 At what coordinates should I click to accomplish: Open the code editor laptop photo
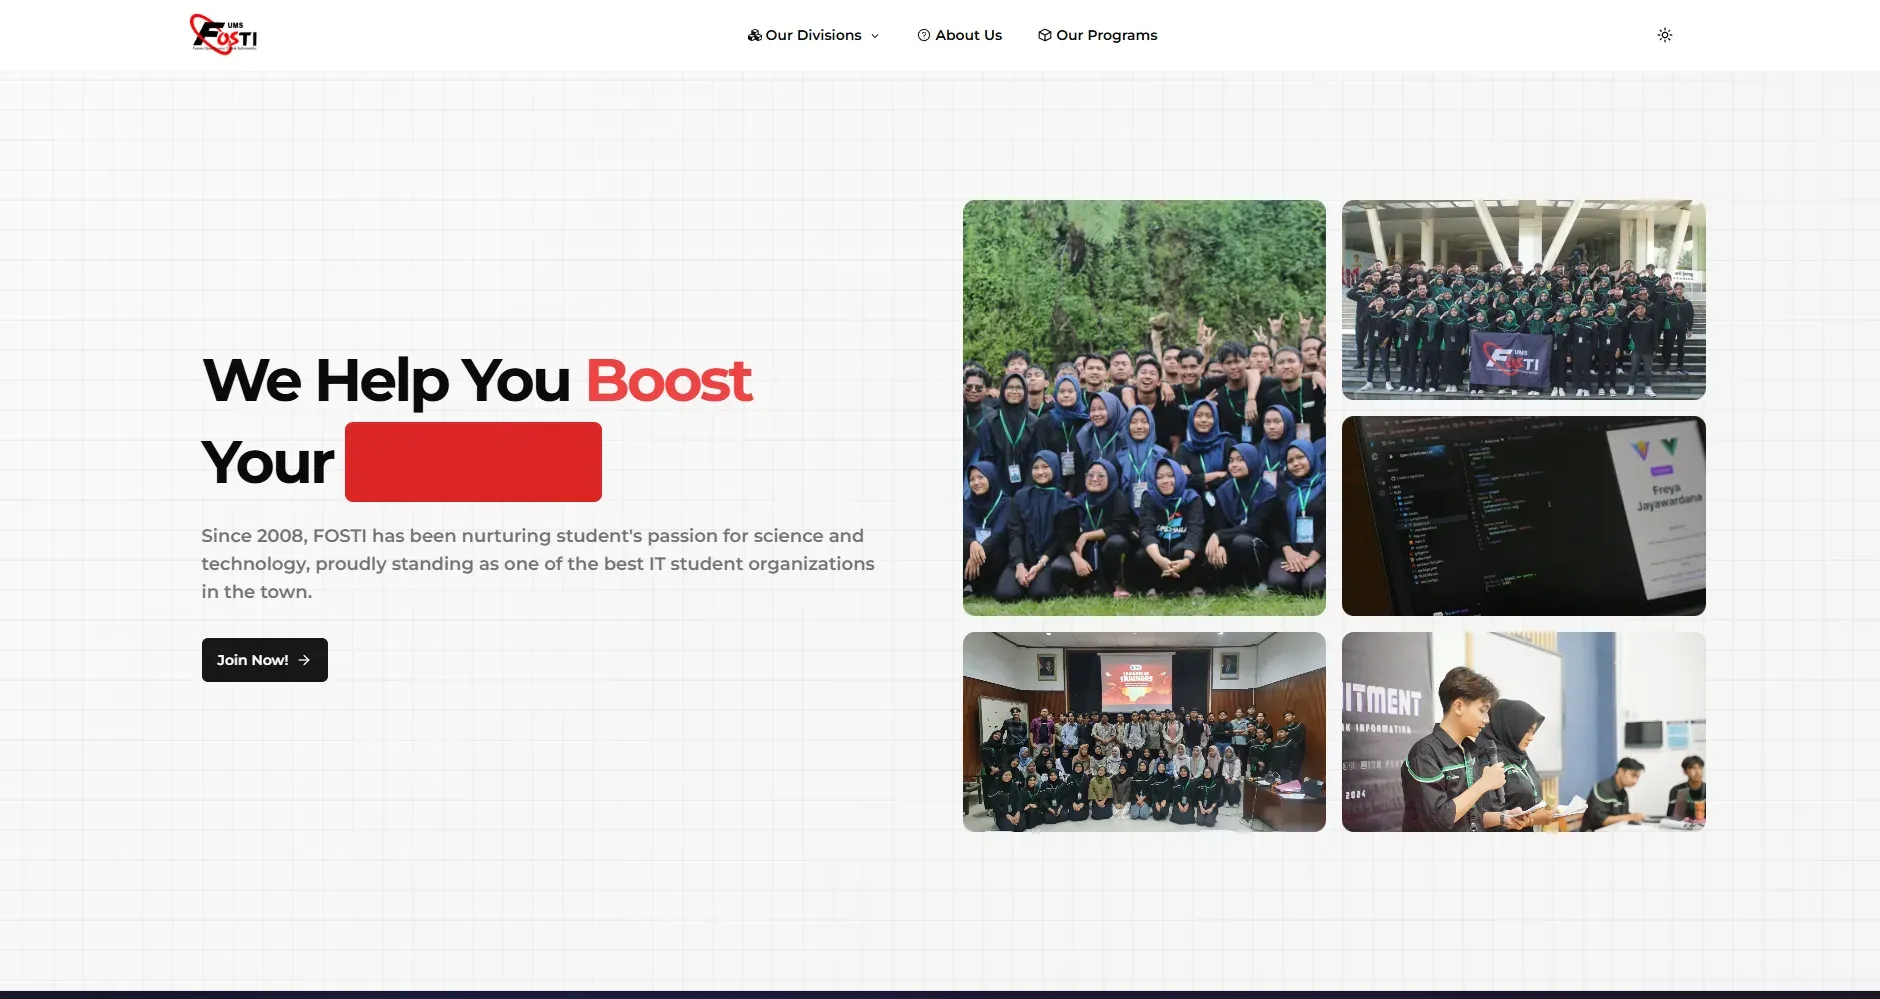point(1524,516)
